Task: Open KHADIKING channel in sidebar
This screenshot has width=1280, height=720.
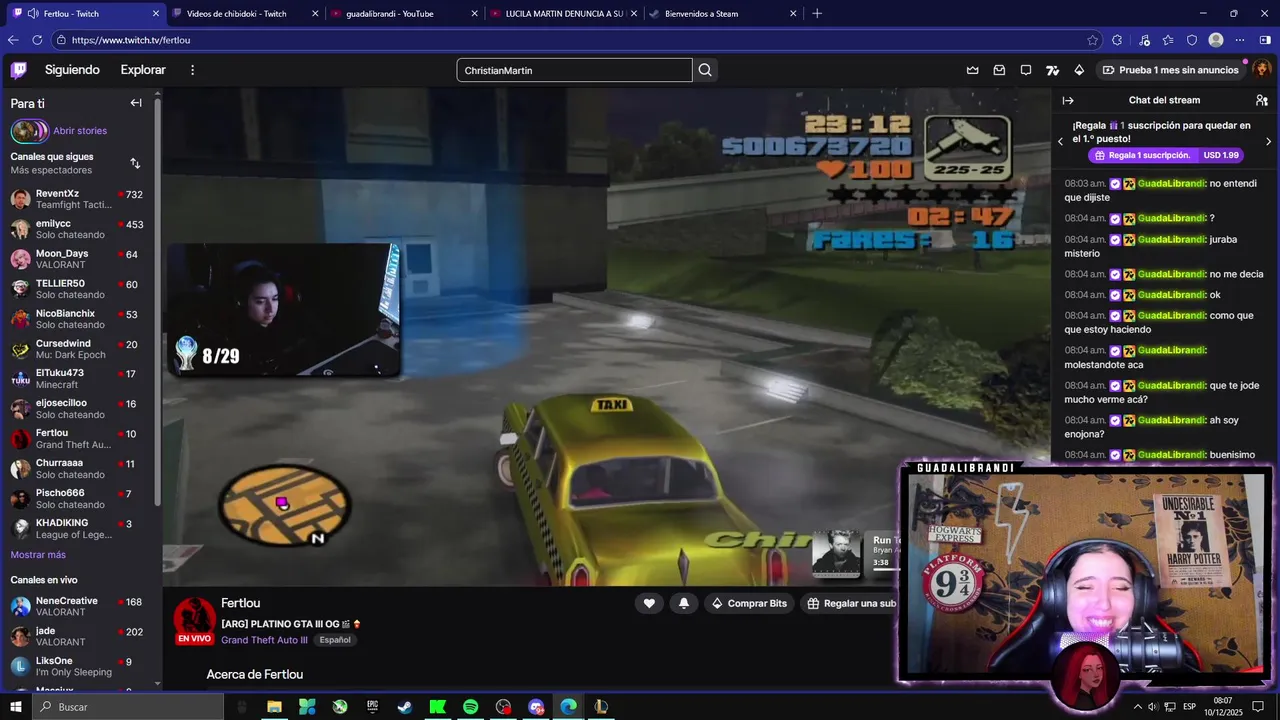Action: click(80, 528)
